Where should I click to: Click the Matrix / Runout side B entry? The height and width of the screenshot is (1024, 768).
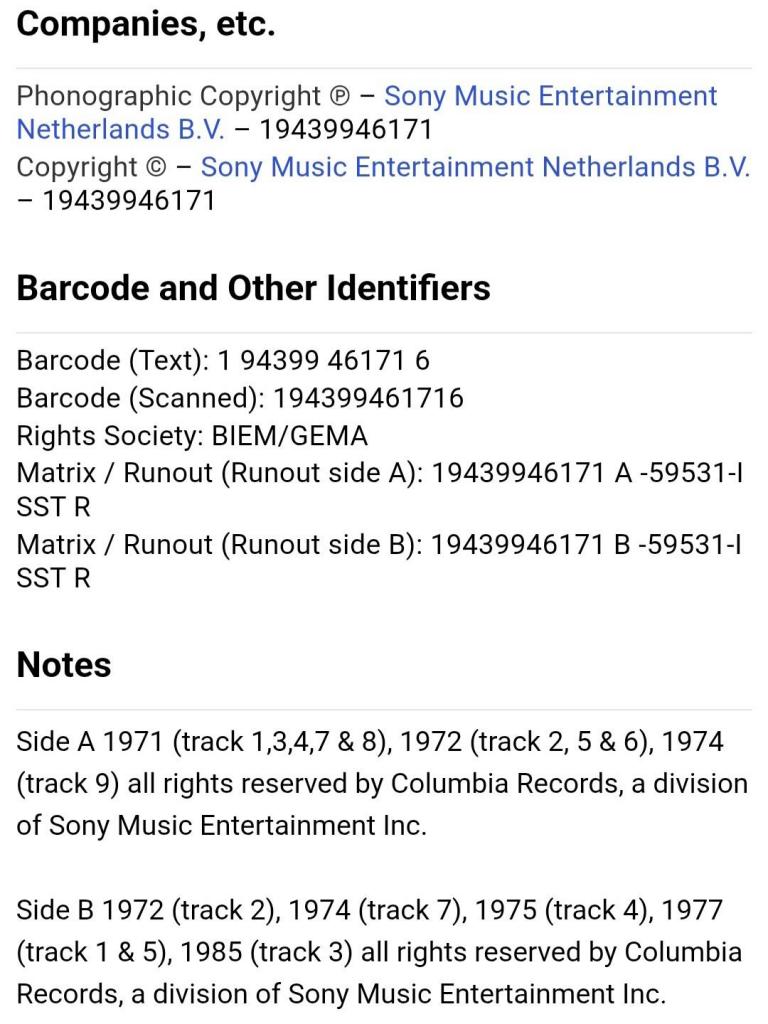(x=380, y=561)
